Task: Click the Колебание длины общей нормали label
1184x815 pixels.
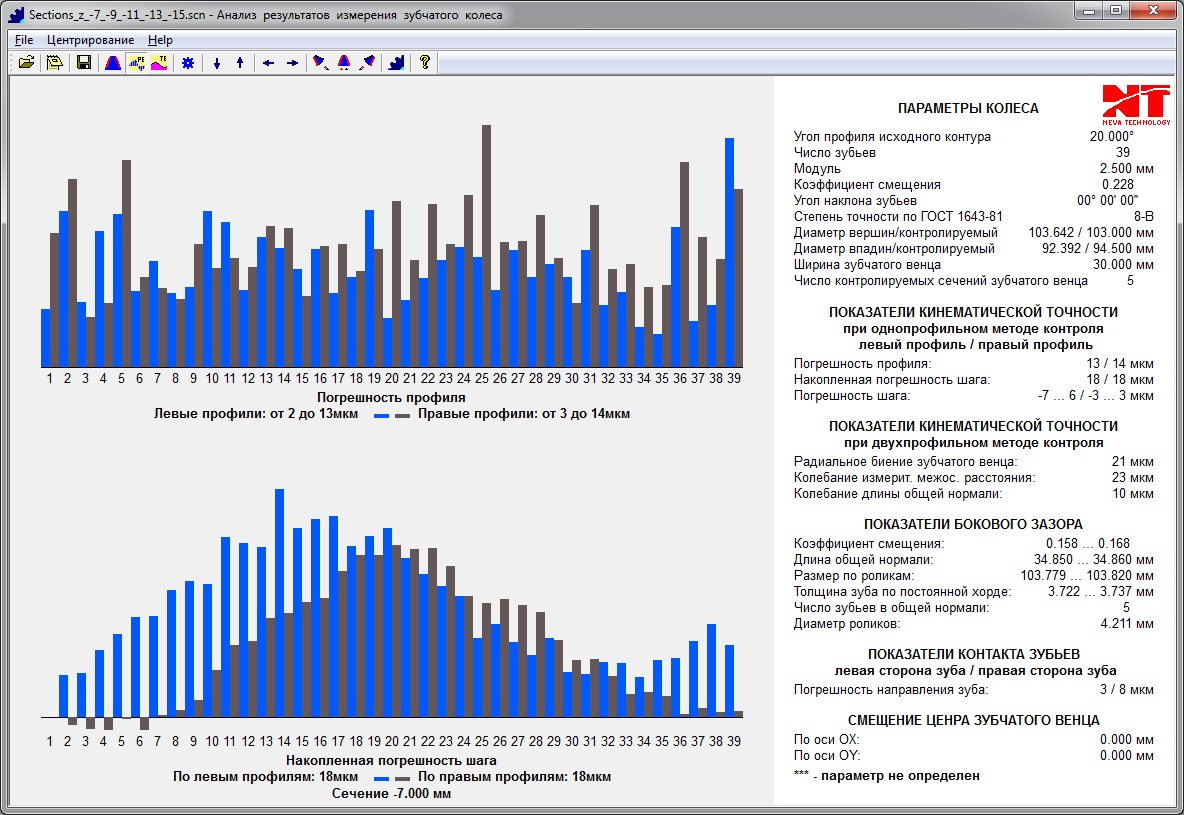Action: pyautogui.click(x=898, y=494)
